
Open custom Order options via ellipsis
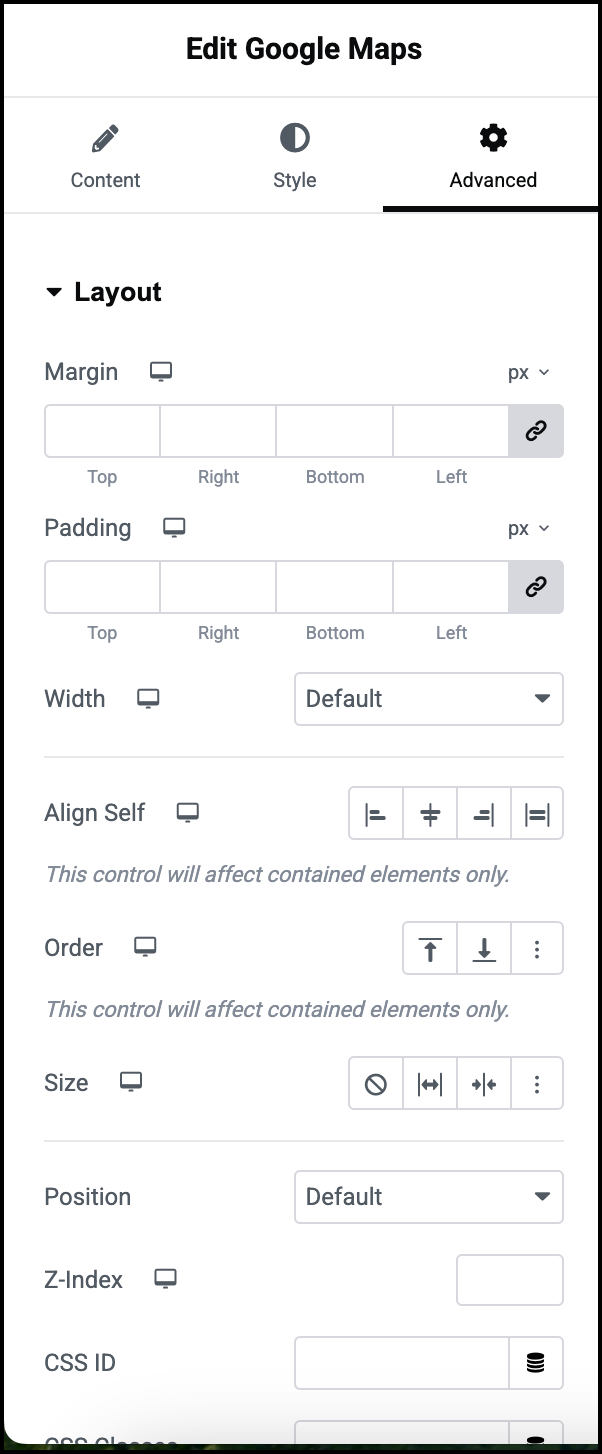click(x=537, y=948)
